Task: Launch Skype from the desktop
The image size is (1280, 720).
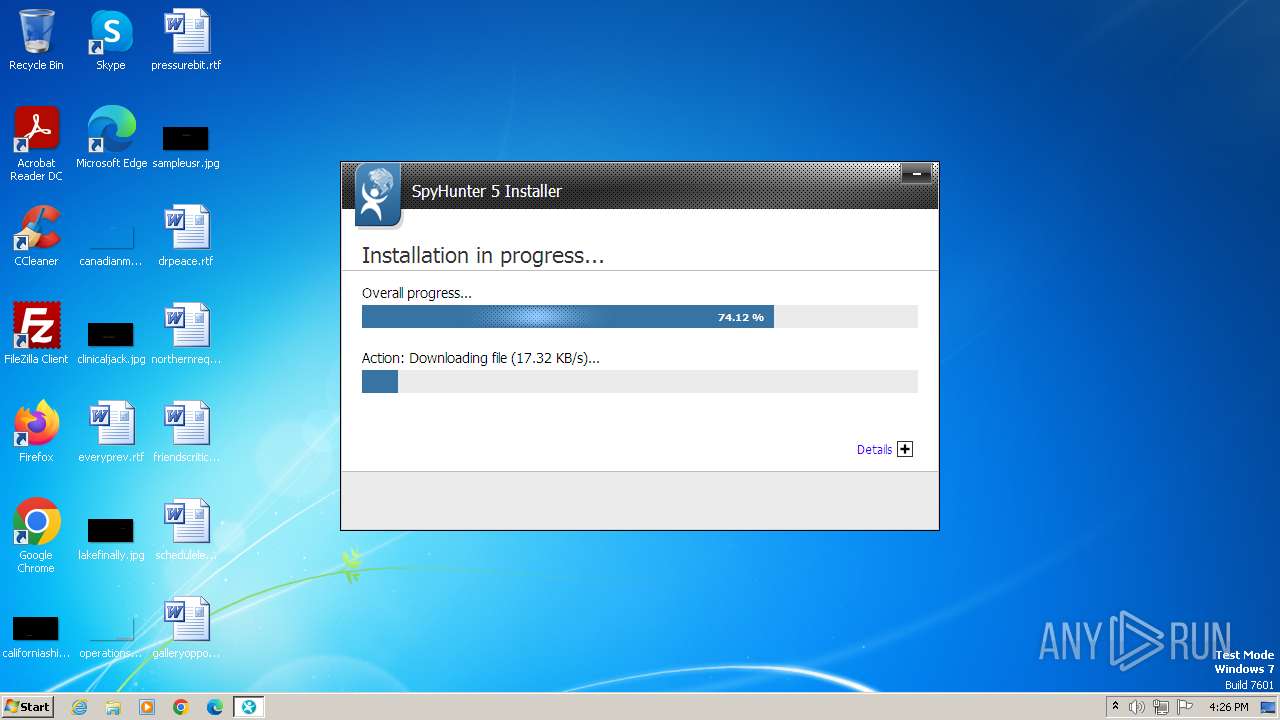Action: tap(111, 41)
